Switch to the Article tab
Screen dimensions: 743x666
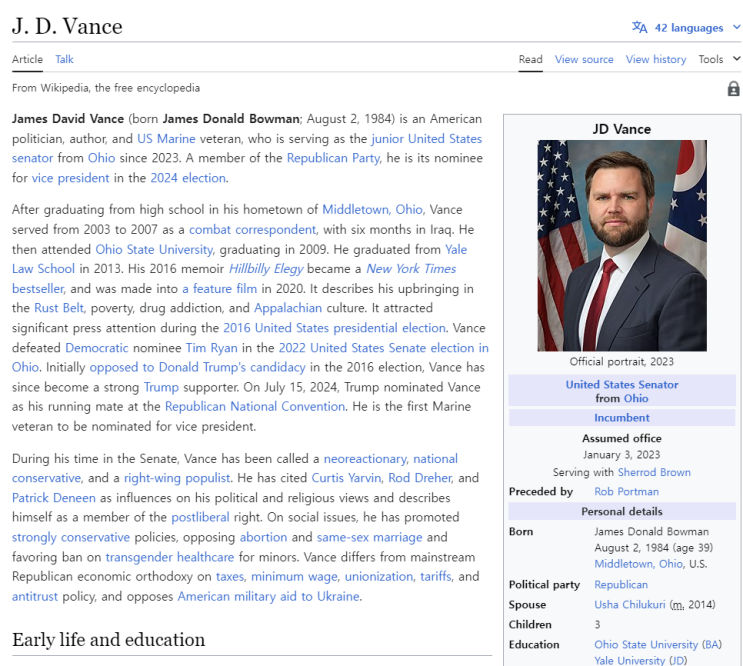point(27,59)
